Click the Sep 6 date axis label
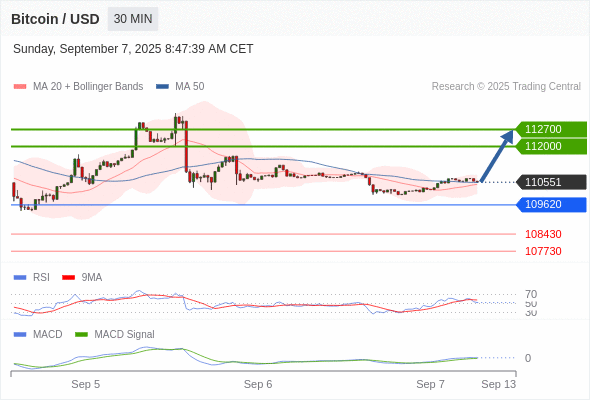Viewport: 590px width, 400px height. [x=258, y=384]
